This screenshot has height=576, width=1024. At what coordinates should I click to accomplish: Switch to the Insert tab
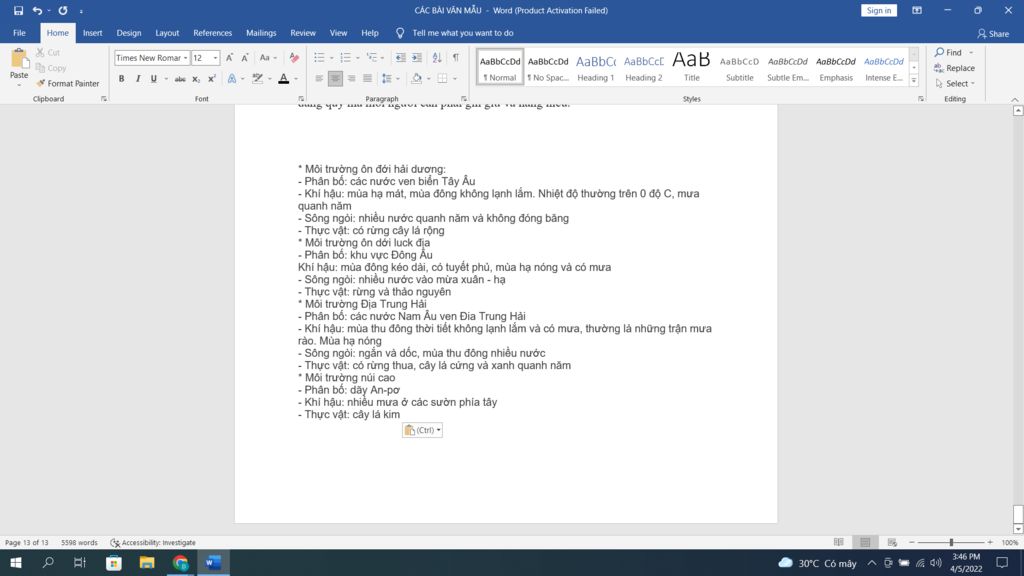(x=93, y=33)
